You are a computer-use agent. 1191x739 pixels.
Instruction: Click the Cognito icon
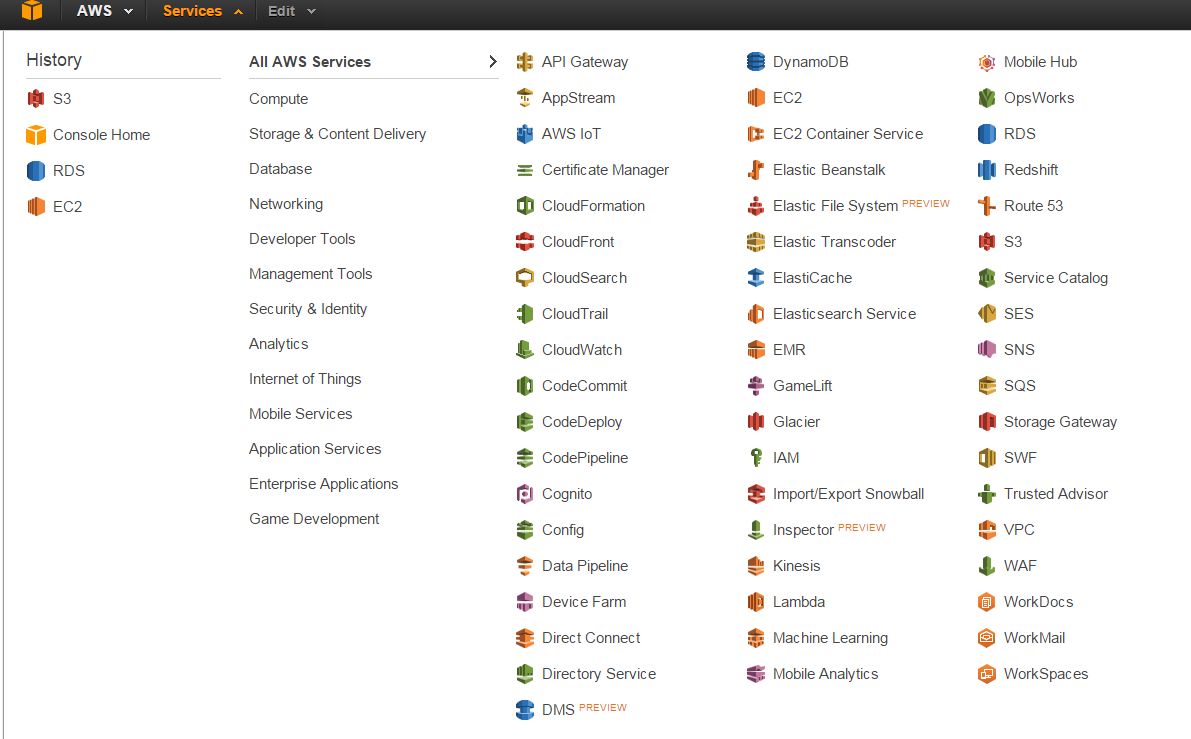525,494
